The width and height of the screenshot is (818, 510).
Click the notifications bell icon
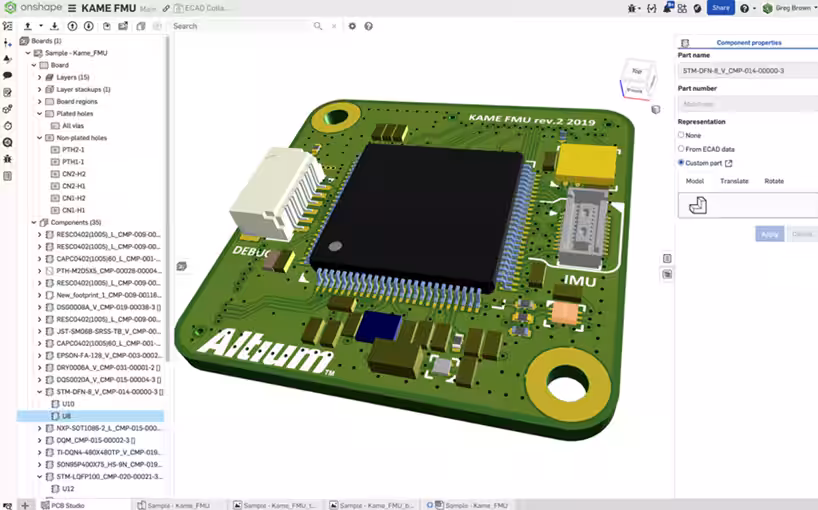[667, 8]
